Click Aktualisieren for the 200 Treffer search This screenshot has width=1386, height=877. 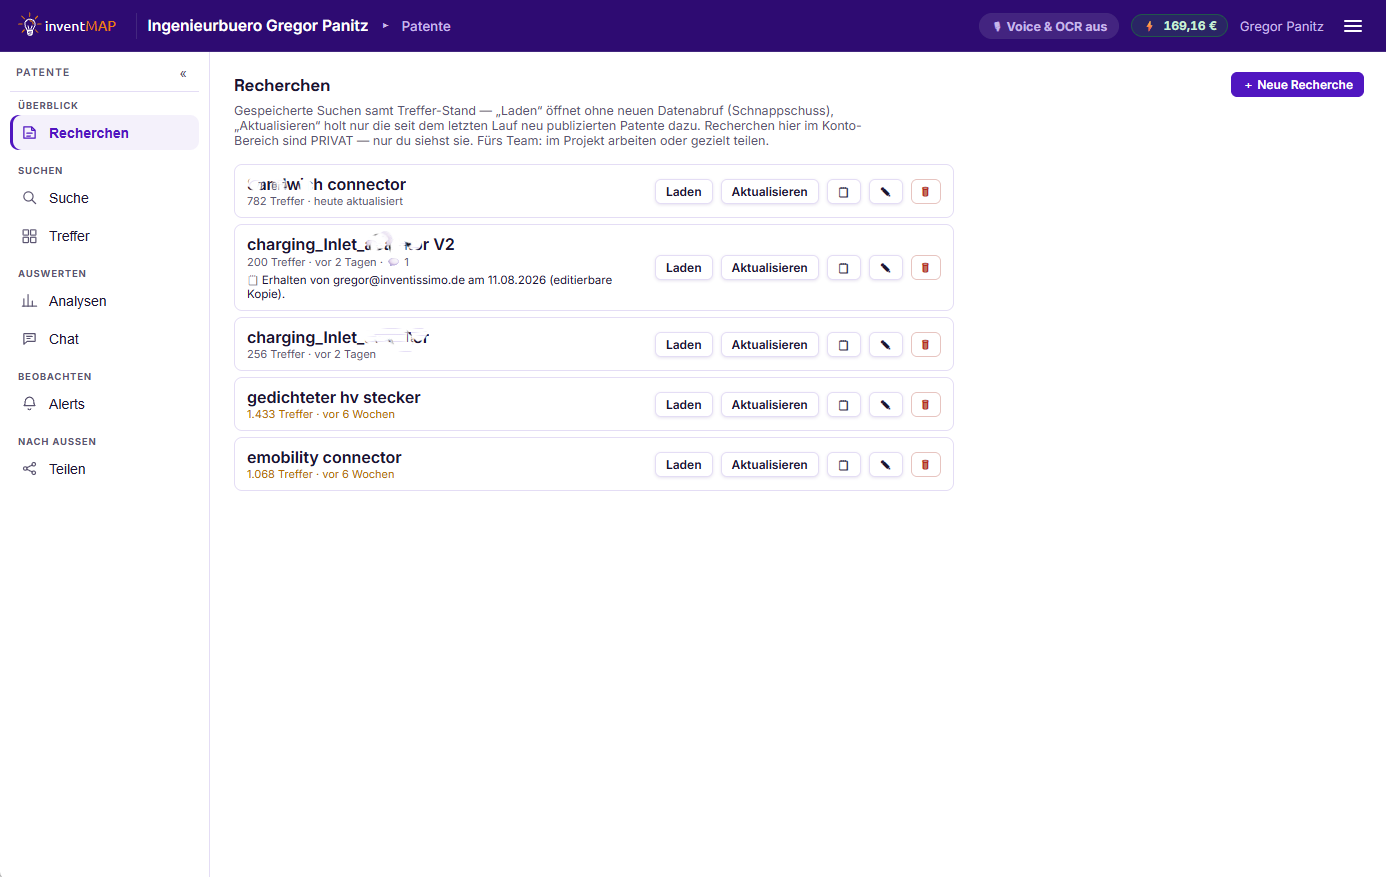click(x=770, y=268)
